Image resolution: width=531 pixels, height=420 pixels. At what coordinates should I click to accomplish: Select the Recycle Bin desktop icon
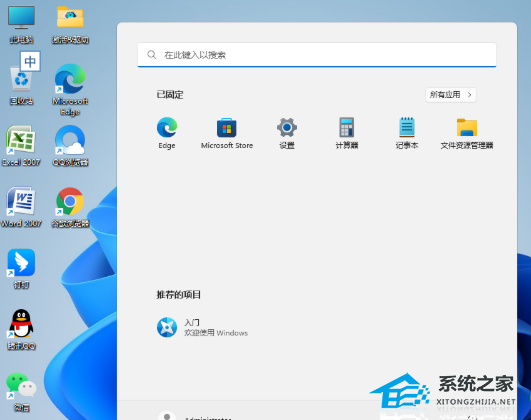pos(21,85)
